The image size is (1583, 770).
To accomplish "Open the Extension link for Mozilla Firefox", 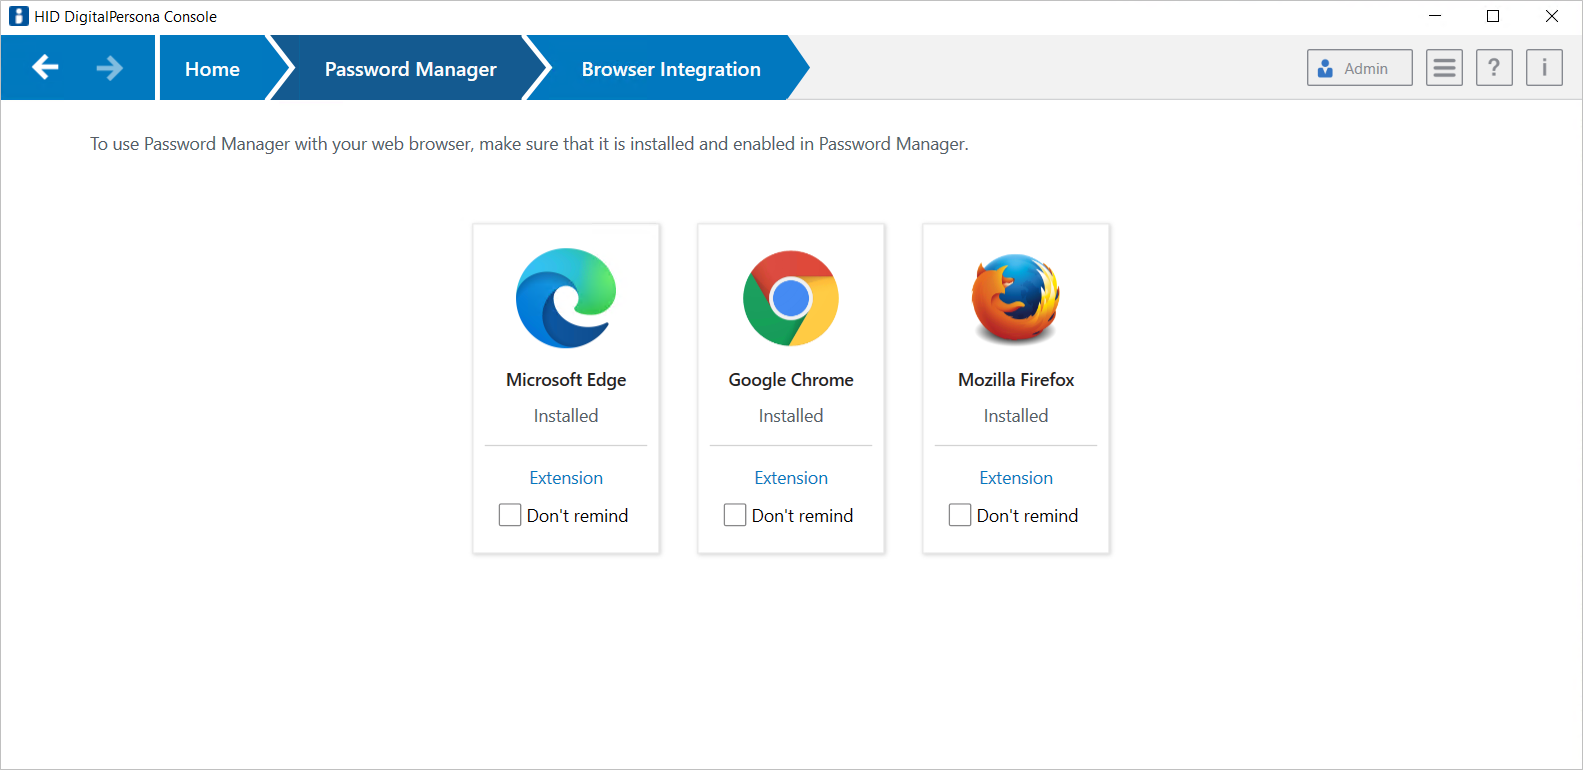I will coord(1016,478).
